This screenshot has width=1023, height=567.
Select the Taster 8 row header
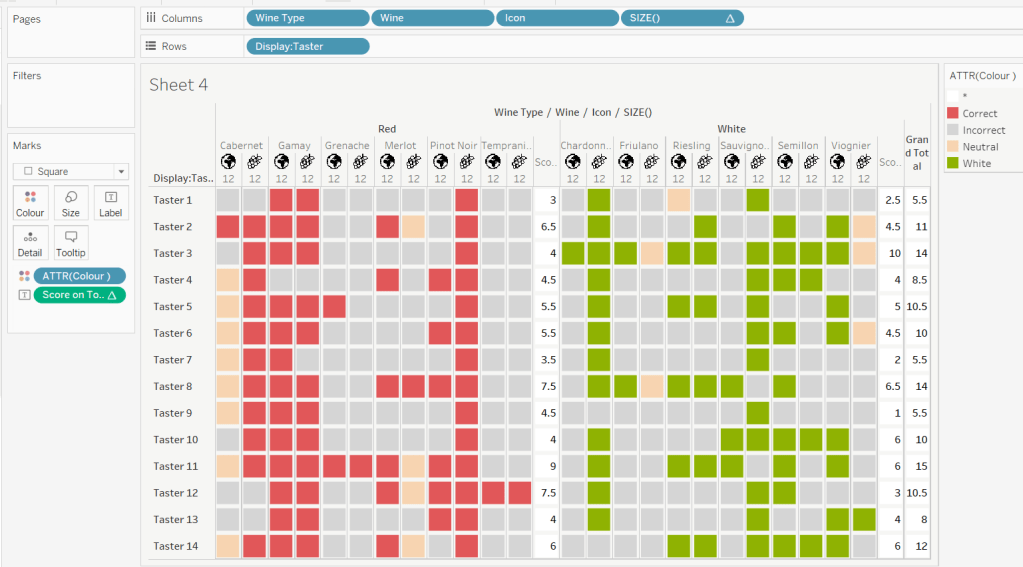point(172,386)
